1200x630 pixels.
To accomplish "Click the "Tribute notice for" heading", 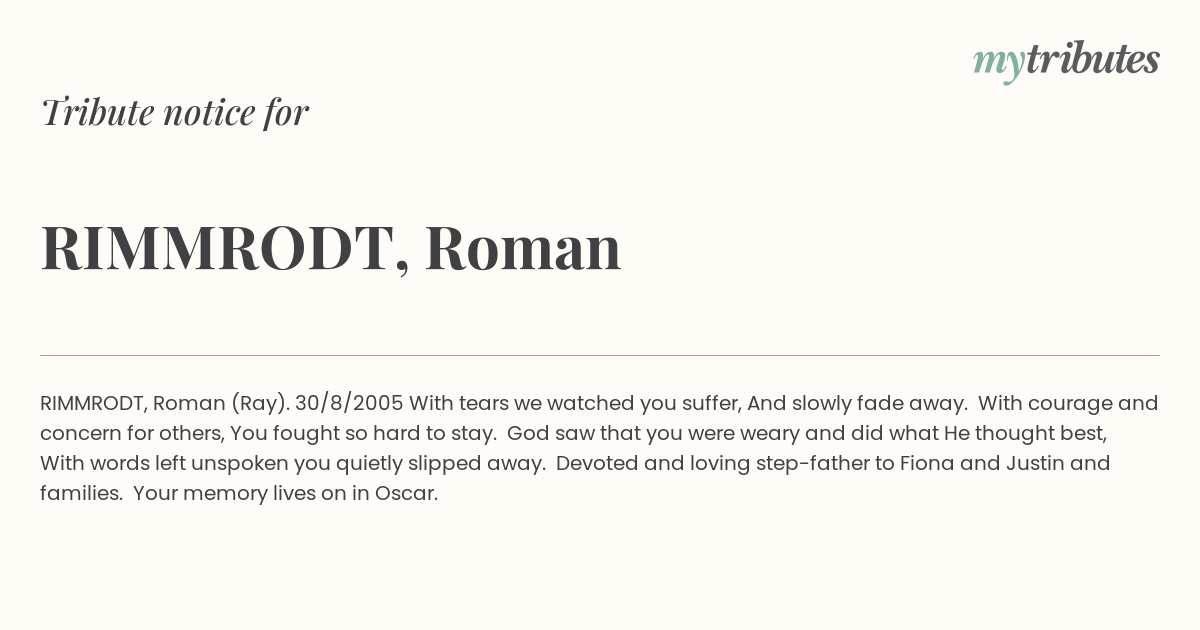I will pyautogui.click(x=175, y=113).
